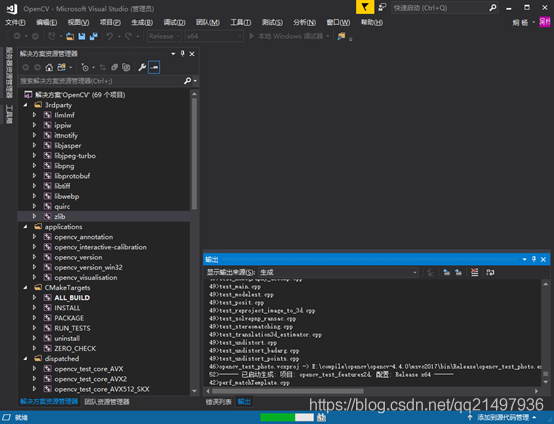
Task: Click the Undo toolbar icon
Action: point(110,36)
